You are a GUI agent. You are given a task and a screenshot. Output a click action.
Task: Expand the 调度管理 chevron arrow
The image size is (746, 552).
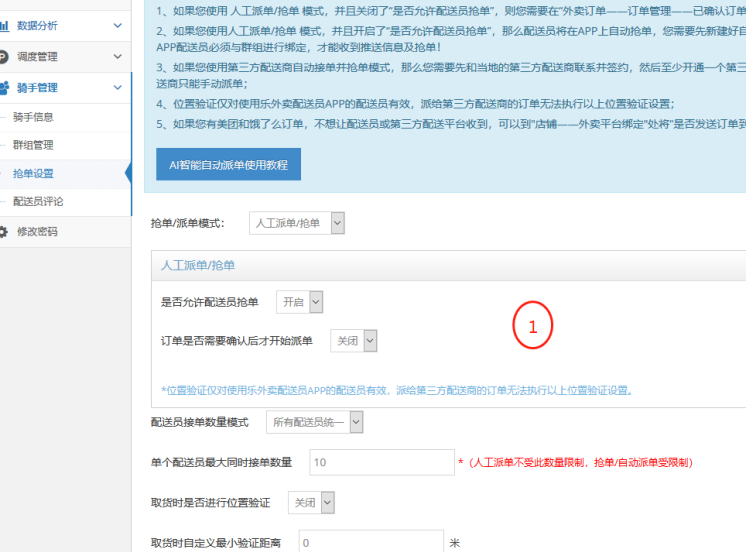point(118,57)
